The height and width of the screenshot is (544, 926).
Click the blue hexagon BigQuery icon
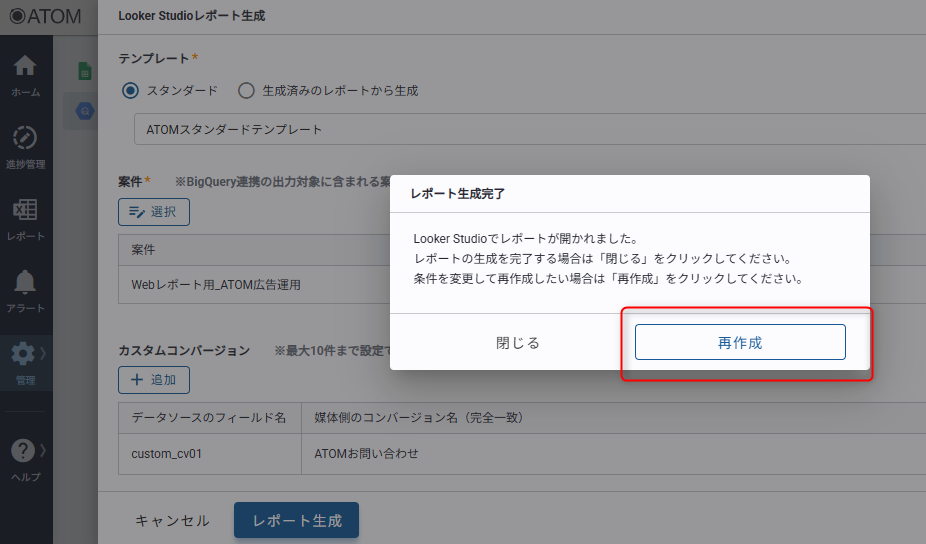[86, 111]
